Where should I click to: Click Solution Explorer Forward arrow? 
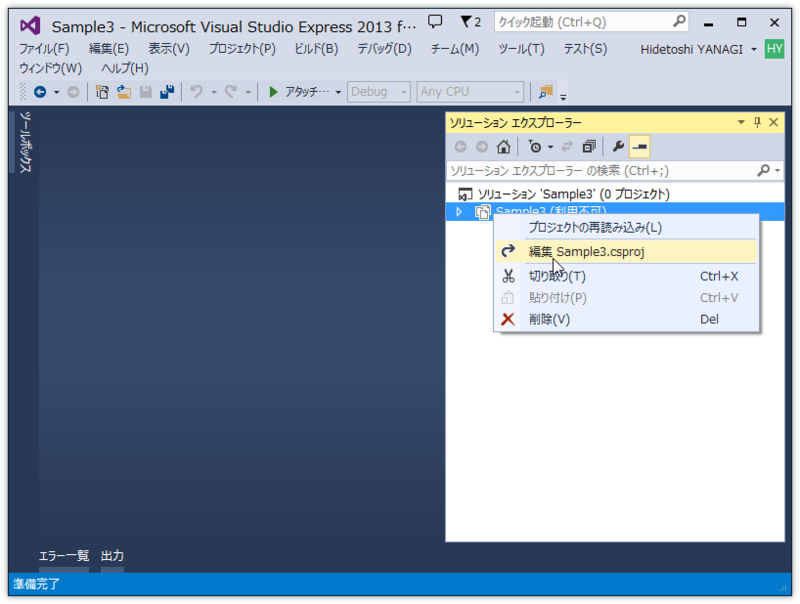point(482,147)
